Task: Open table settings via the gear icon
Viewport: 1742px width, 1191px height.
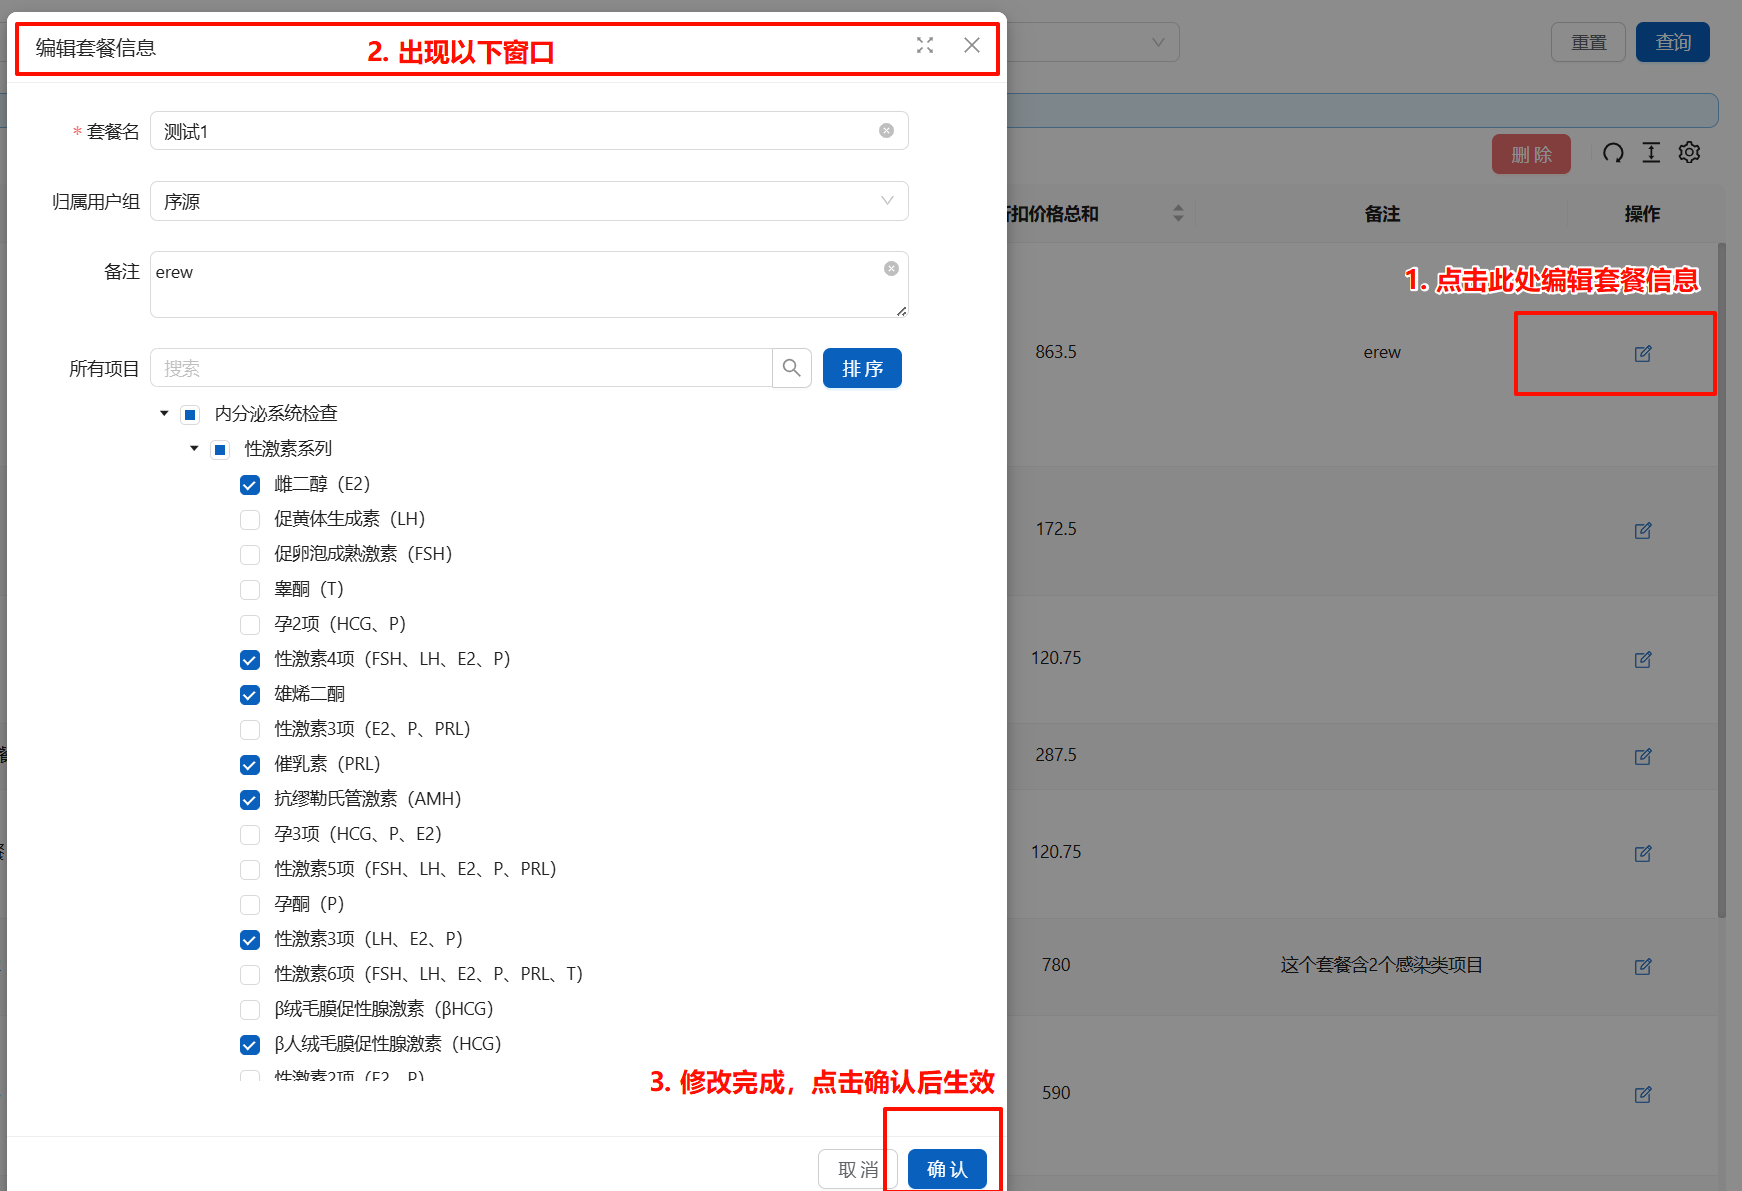Action: [1689, 153]
